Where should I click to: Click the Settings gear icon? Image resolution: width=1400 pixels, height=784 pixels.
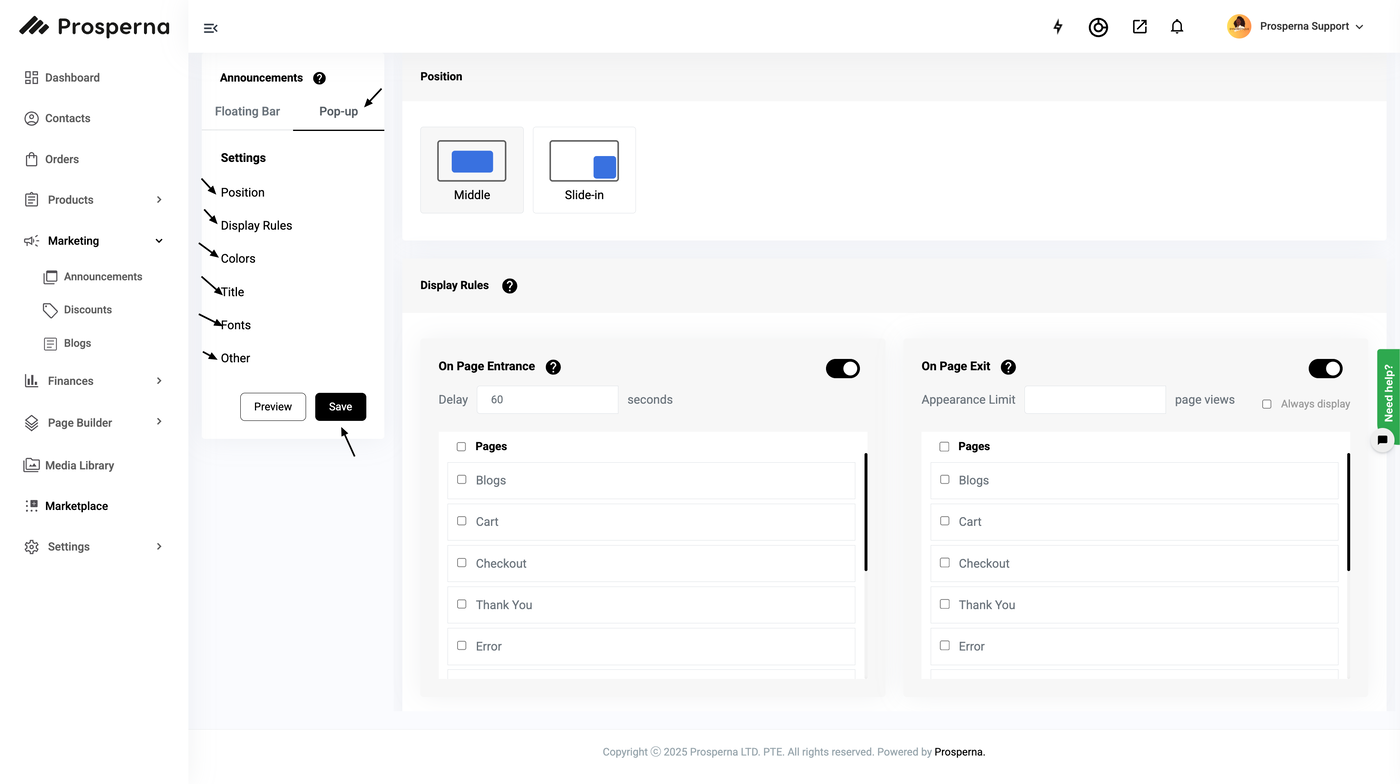coord(31,547)
